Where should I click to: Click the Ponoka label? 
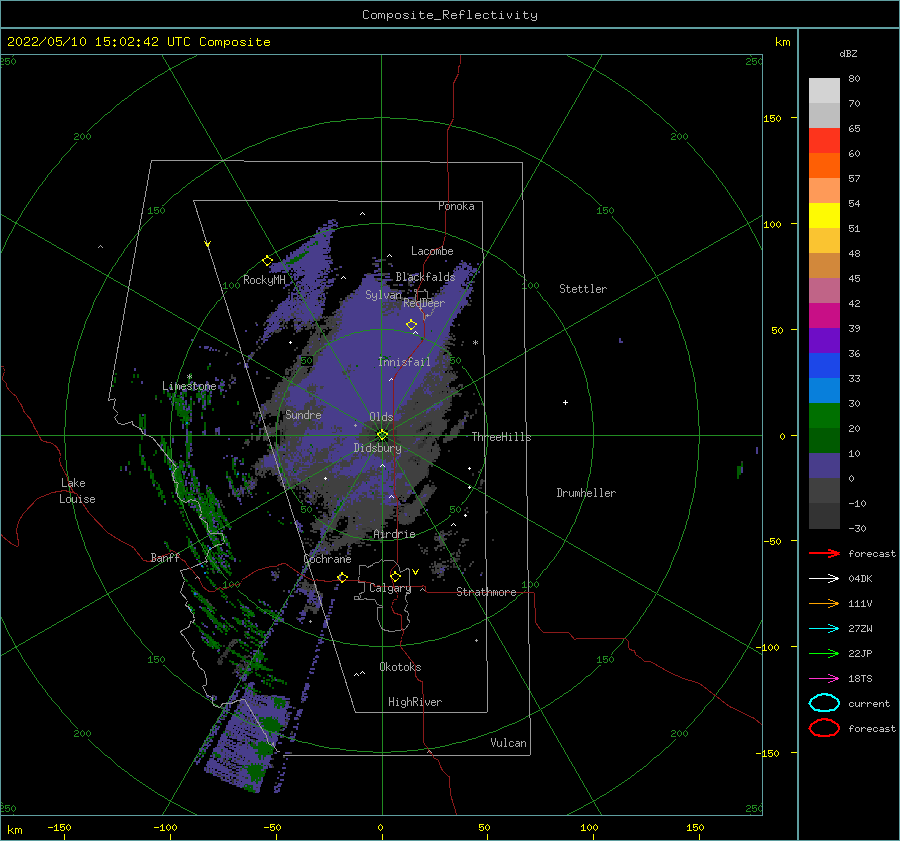pos(456,206)
